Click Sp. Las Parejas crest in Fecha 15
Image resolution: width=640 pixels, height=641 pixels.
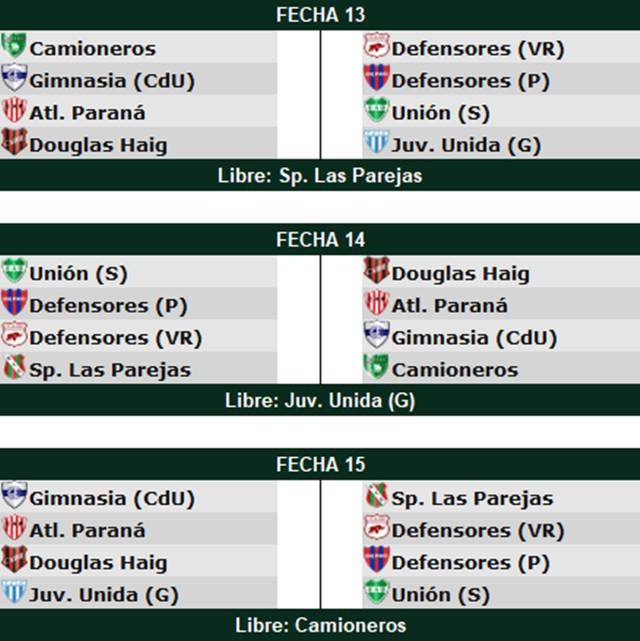tap(376, 497)
